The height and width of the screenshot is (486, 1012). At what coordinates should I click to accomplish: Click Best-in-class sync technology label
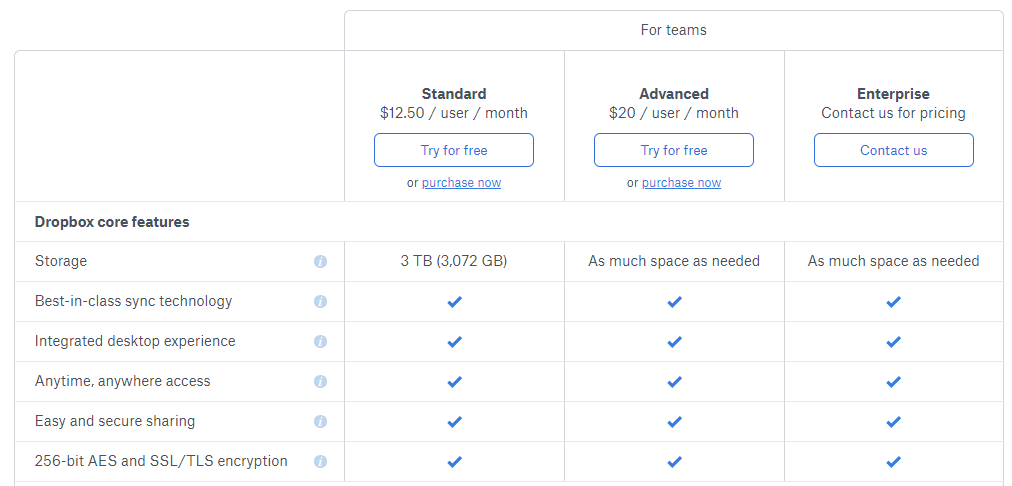134,301
